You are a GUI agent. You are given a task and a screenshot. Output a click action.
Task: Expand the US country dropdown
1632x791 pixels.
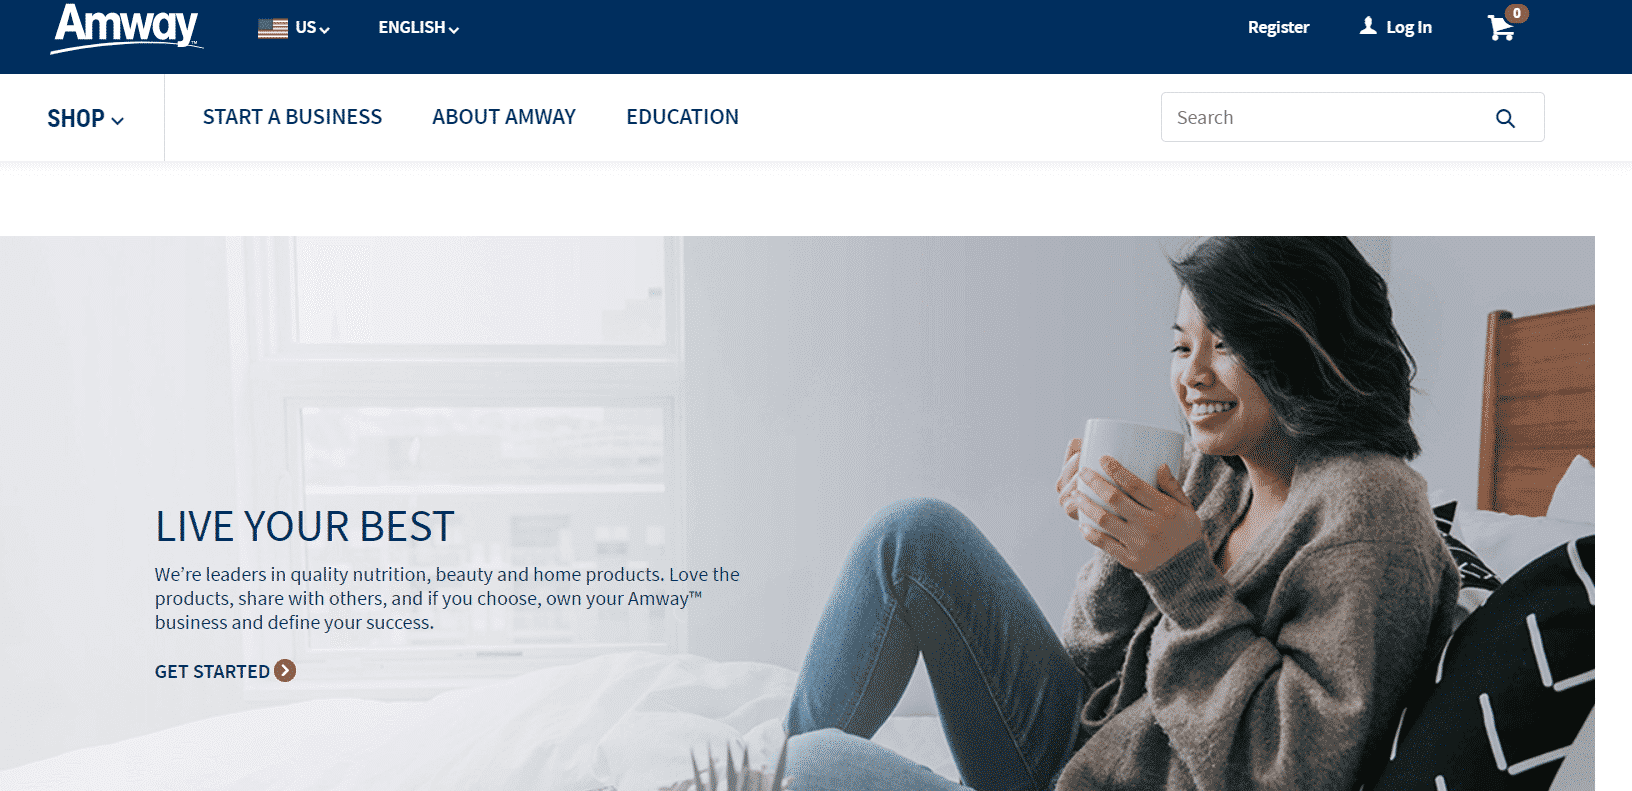[x=294, y=28]
